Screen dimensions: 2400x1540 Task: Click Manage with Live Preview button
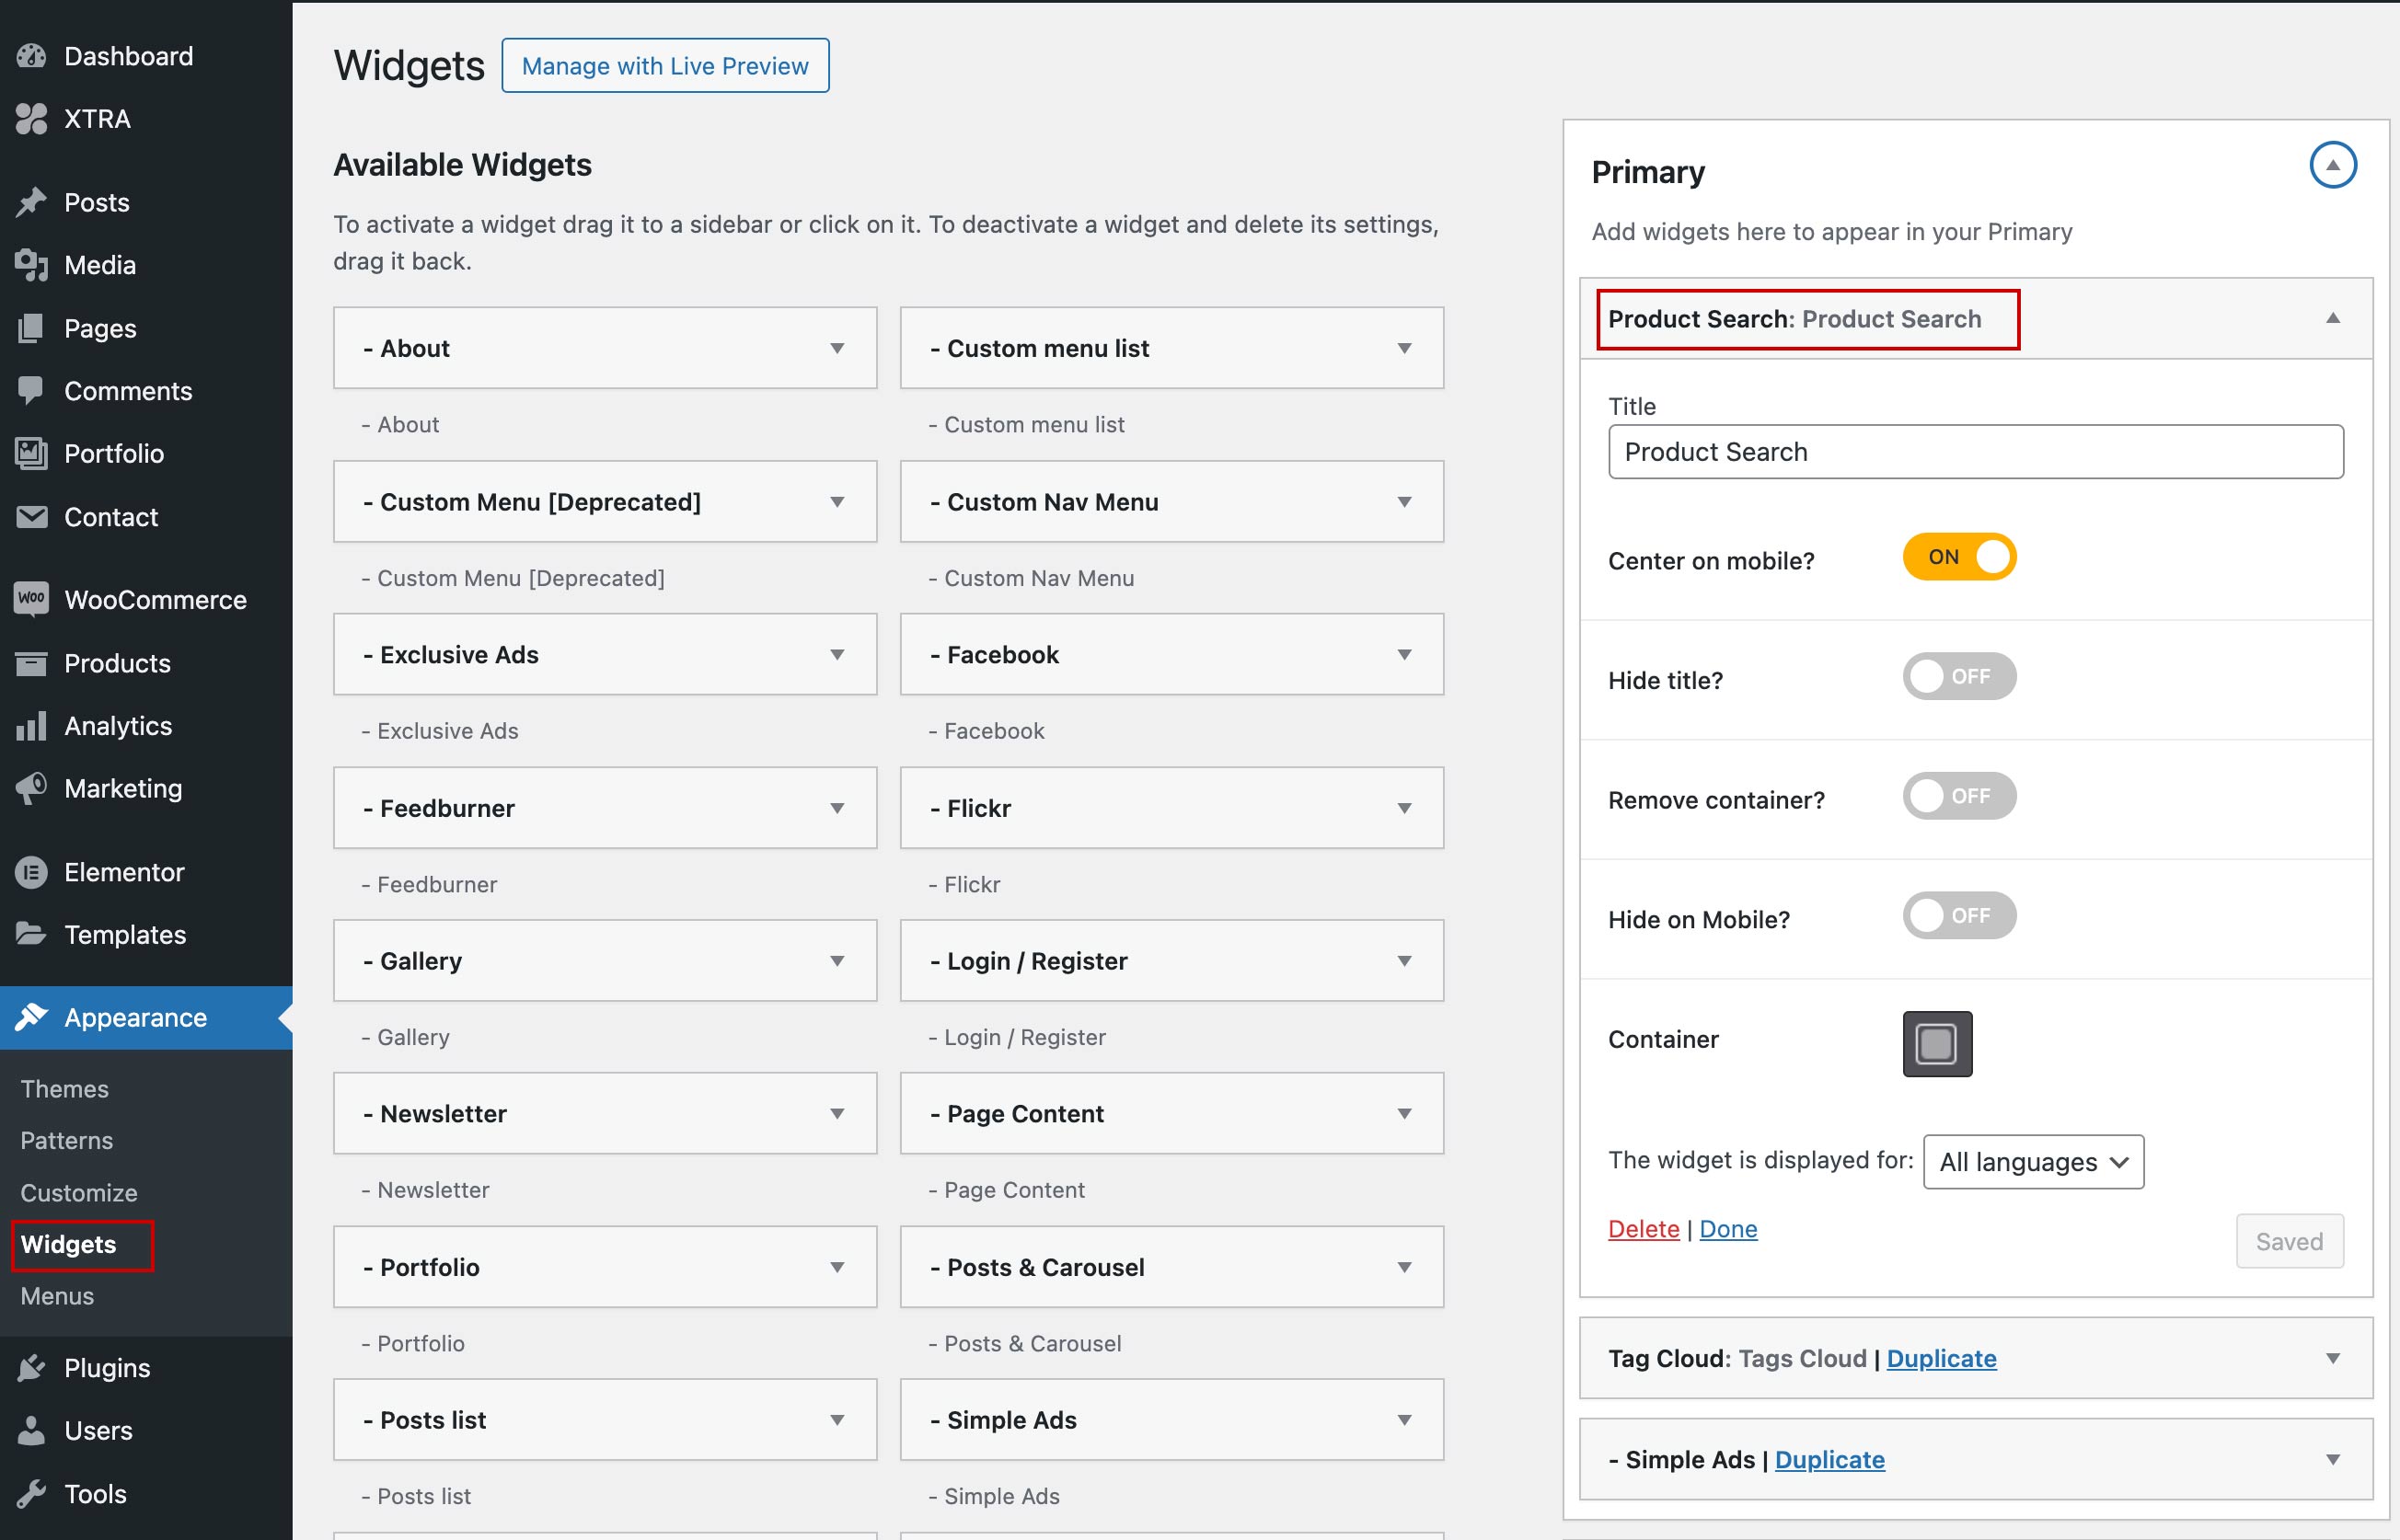pyautogui.click(x=665, y=66)
